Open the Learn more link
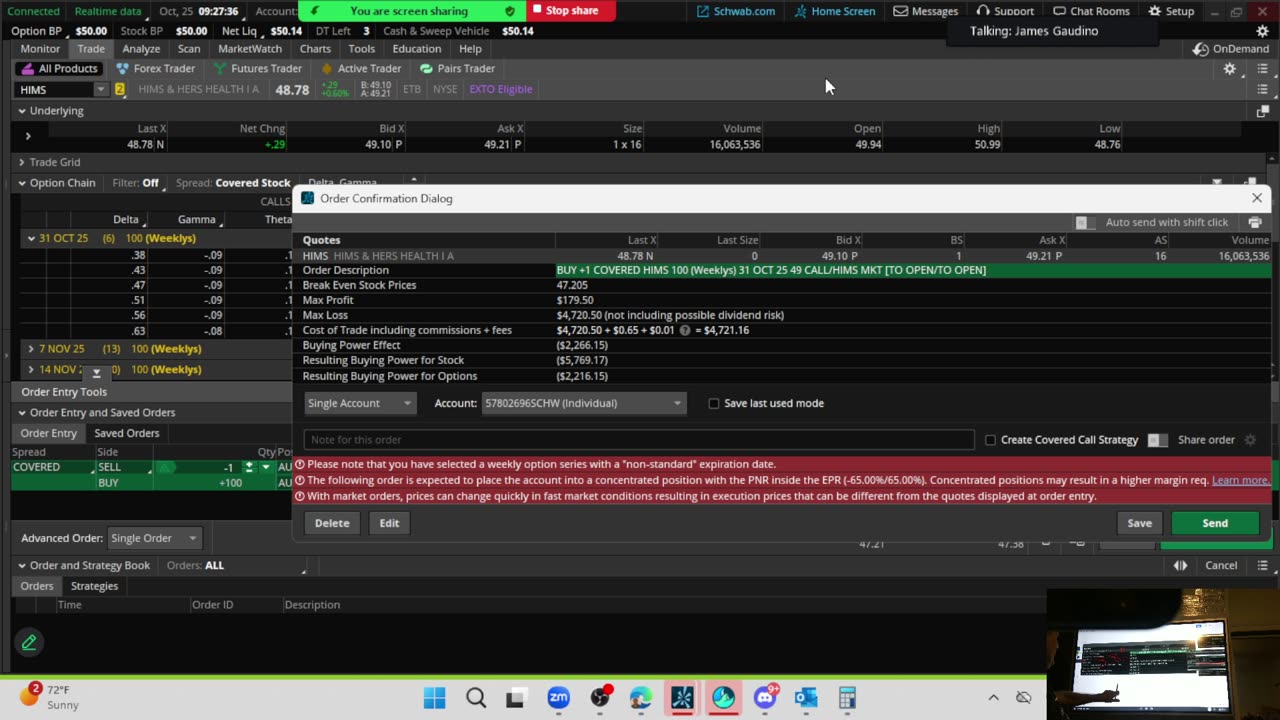Image resolution: width=1280 pixels, height=720 pixels. pyautogui.click(x=1240, y=480)
